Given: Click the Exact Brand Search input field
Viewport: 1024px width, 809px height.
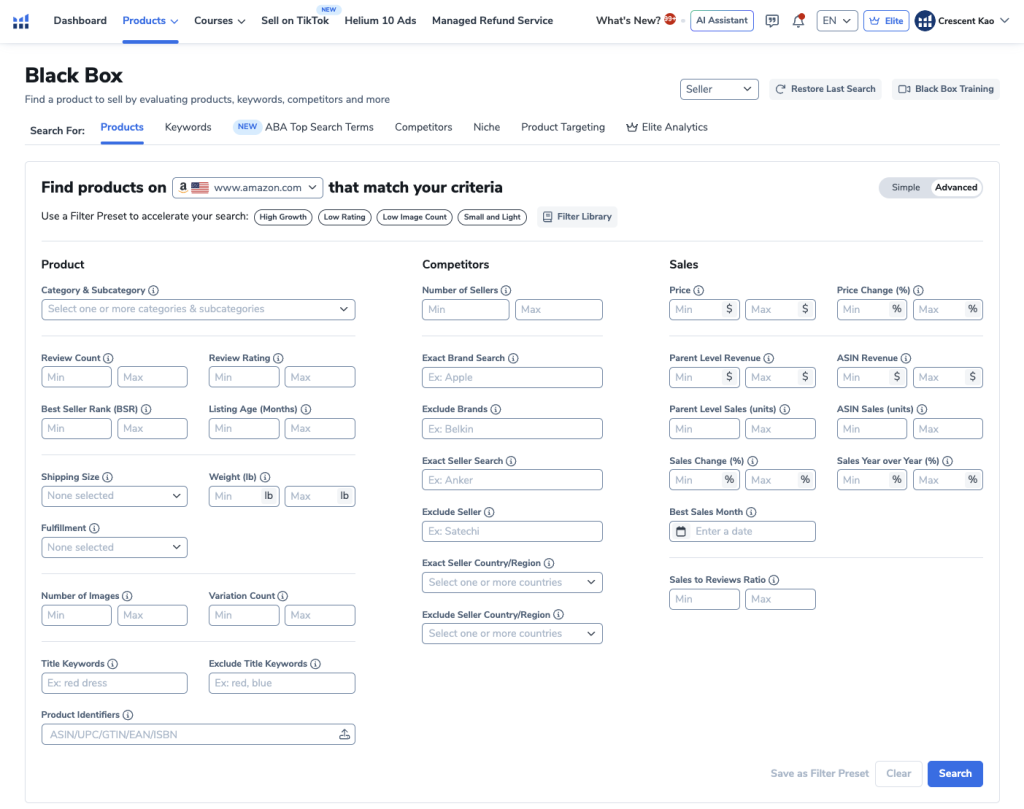Looking at the screenshot, I should click(x=512, y=378).
